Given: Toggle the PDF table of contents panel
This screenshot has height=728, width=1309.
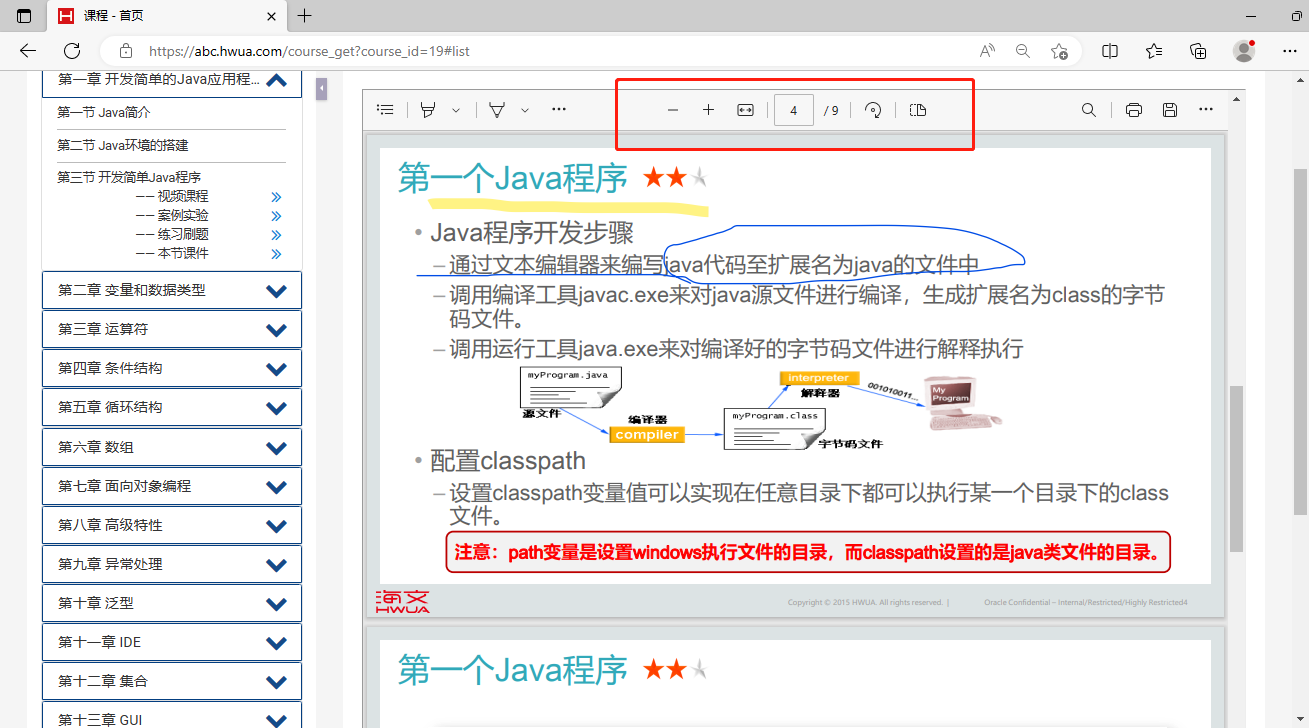Looking at the screenshot, I should [385, 110].
